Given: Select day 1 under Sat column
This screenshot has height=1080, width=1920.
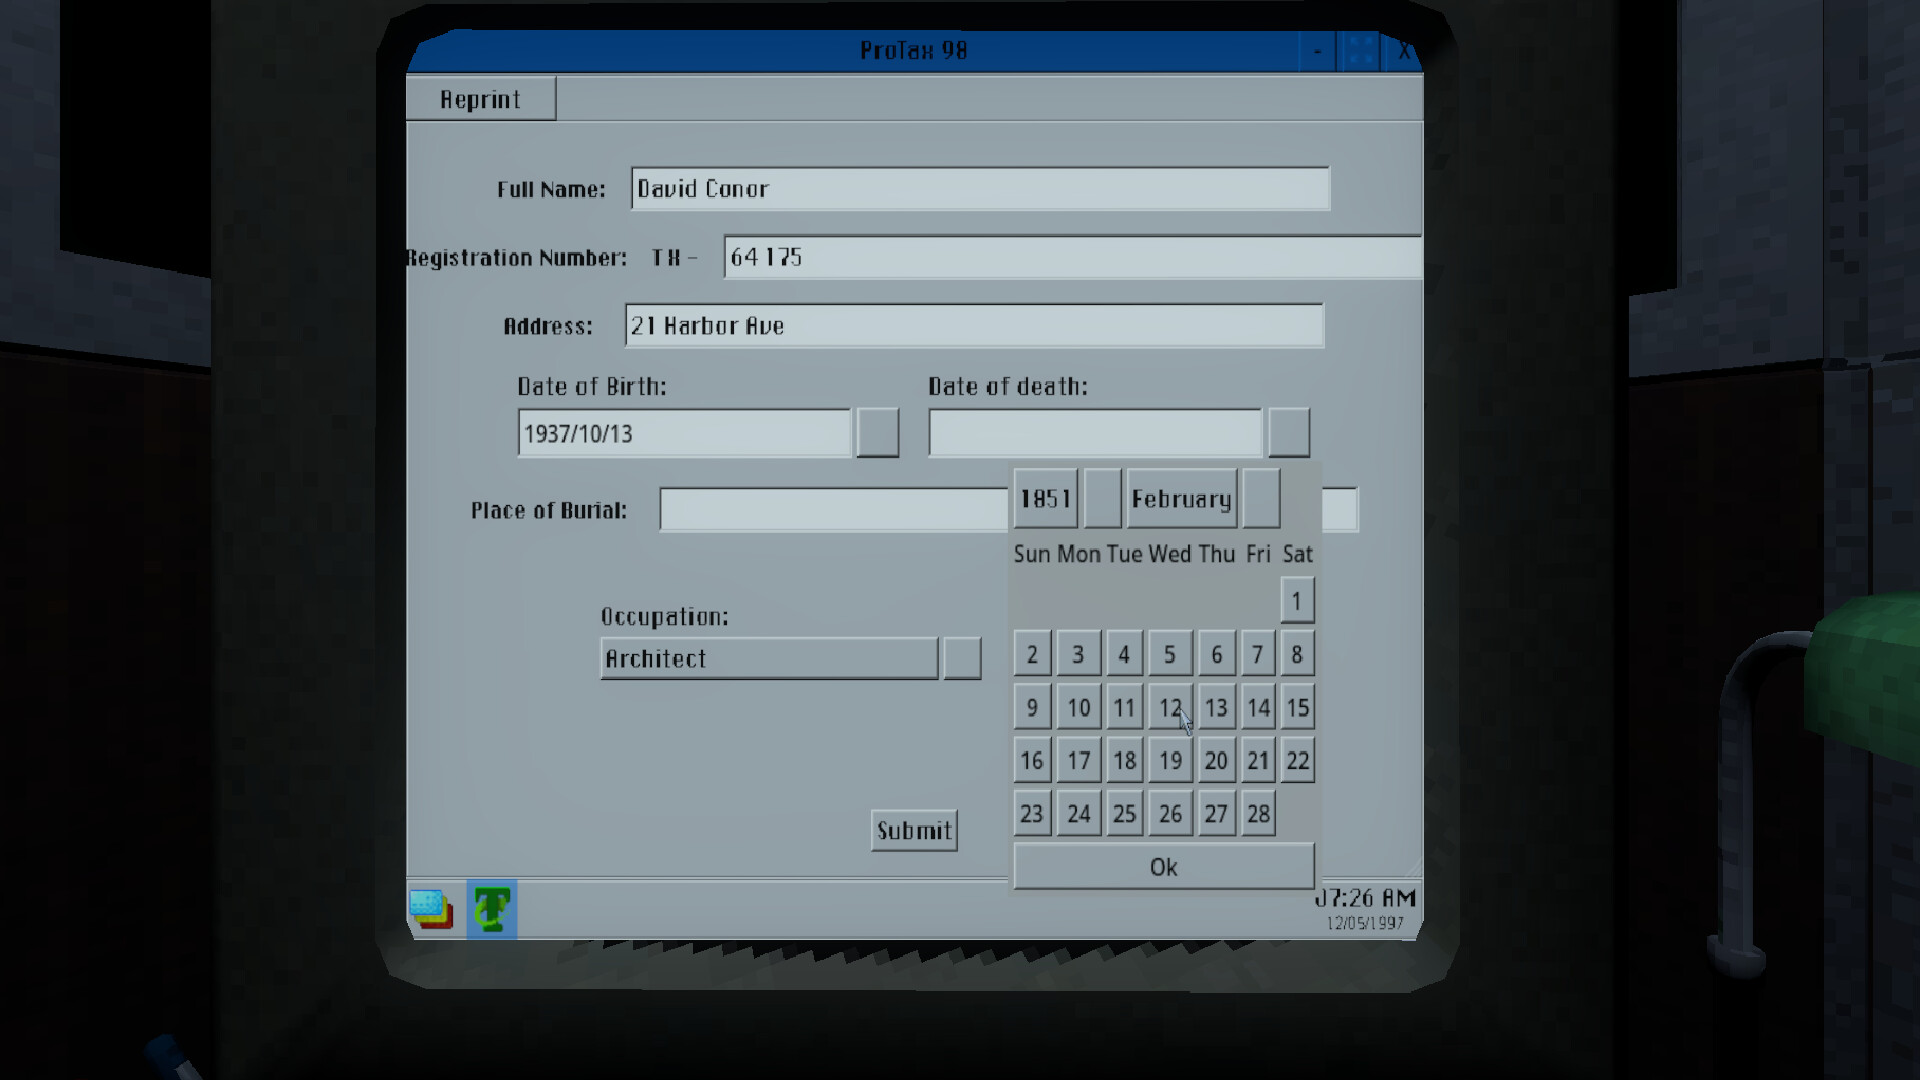Looking at the screenshot, I should coord(1297,600).
